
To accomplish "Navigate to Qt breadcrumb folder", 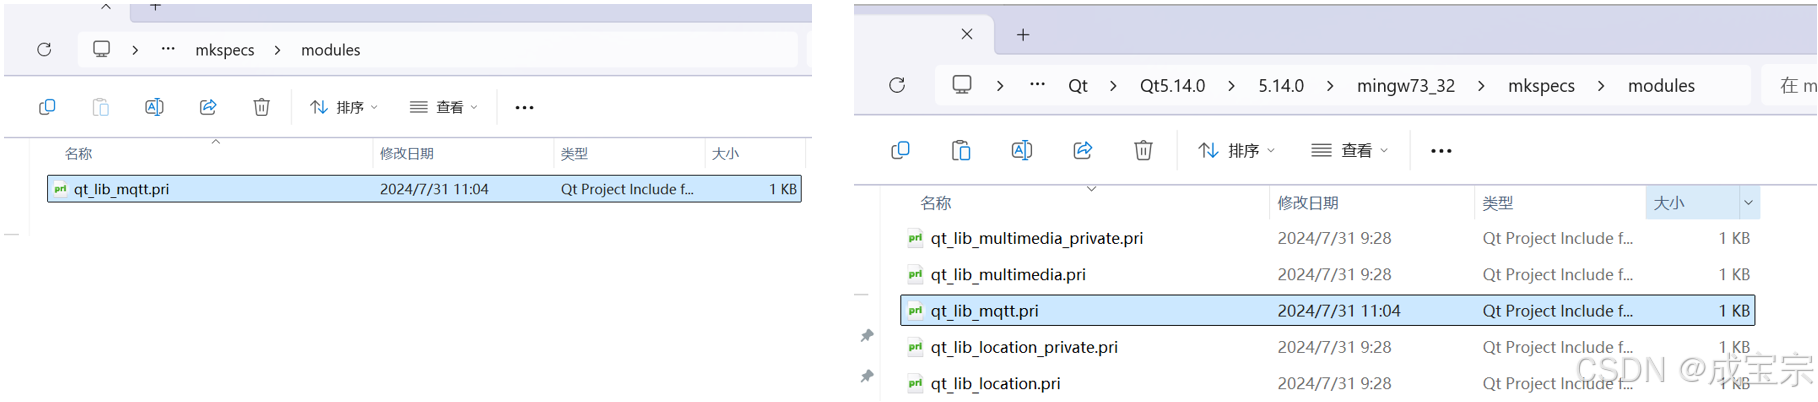I will coord(1078,86).
